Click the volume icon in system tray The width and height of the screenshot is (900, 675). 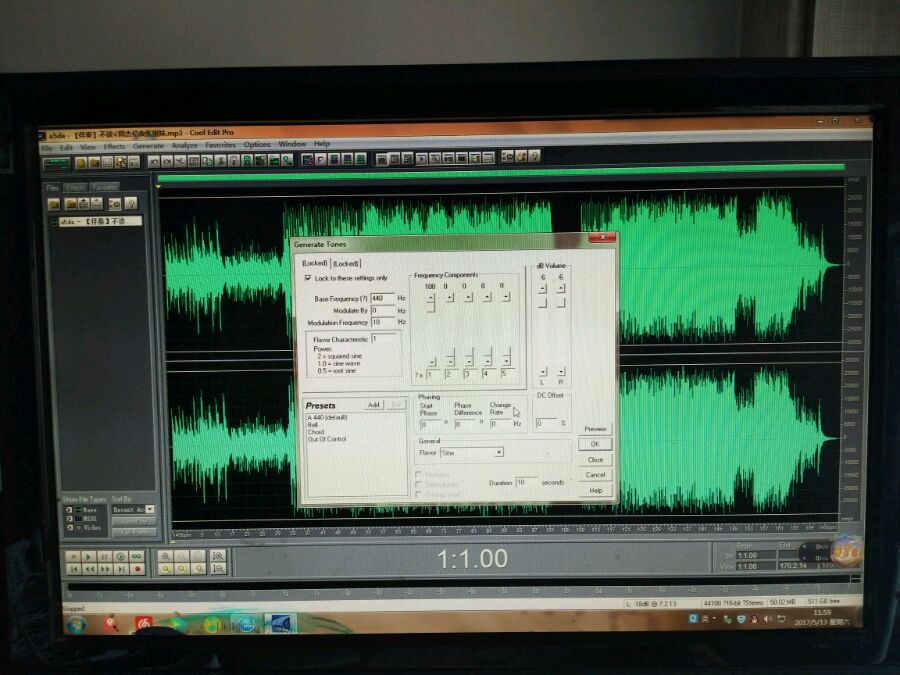tap(768, 619)
